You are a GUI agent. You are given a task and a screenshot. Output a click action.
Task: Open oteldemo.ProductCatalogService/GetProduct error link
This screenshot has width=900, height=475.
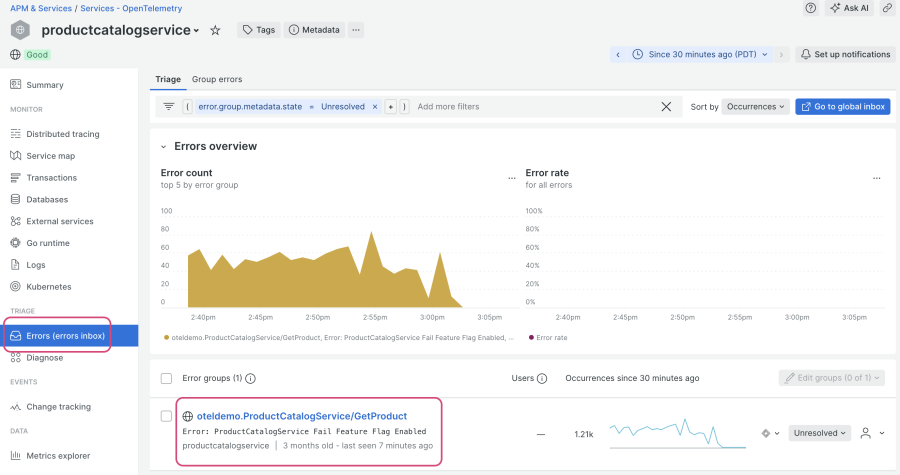point(302,416)
